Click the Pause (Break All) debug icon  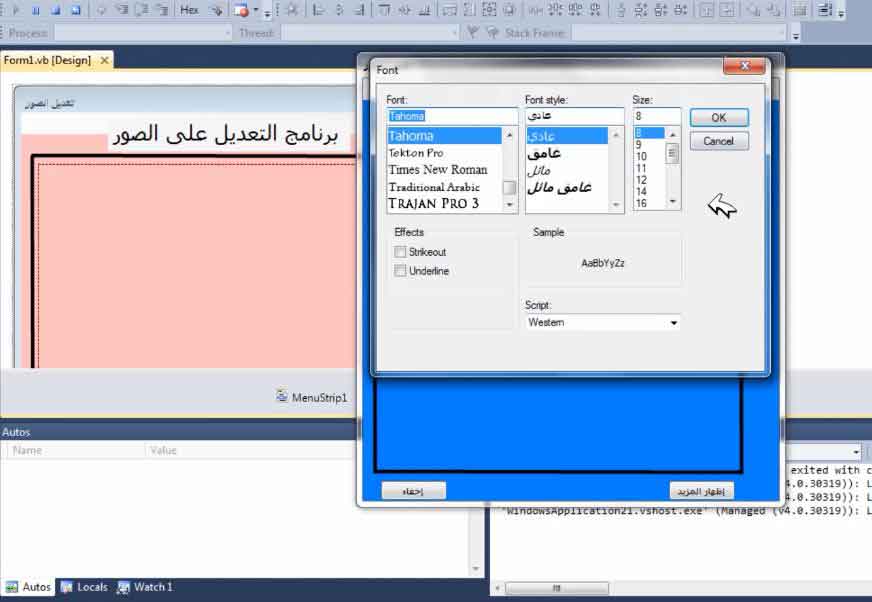[x=36, y=10]
